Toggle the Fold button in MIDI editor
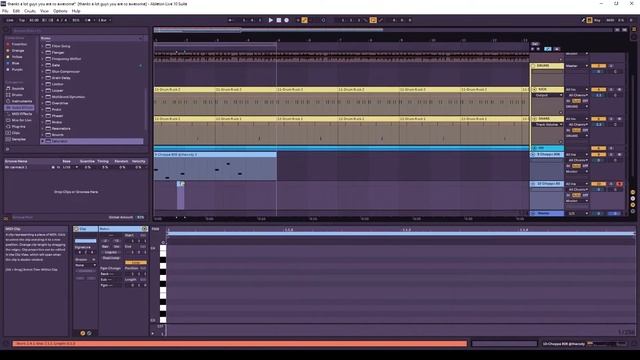This screenshot has height=360, width=640. click(156, 229)
